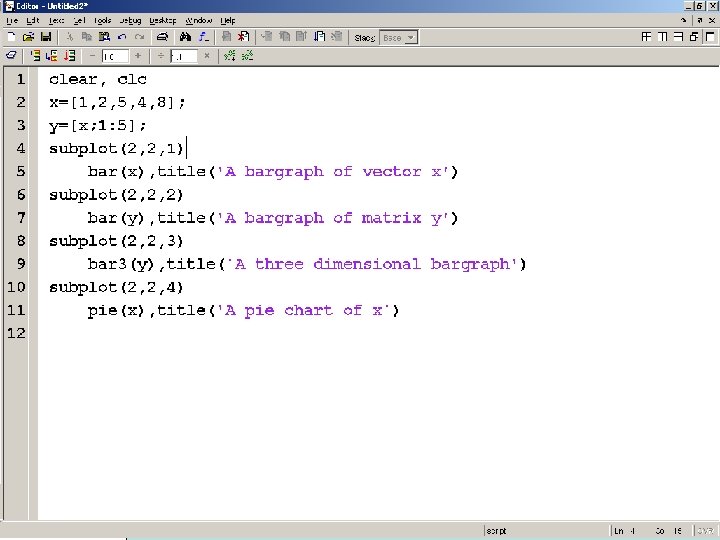Create a new M-file with New icon
The width and height of the screenshot is (720, 540).
point(11,37)
